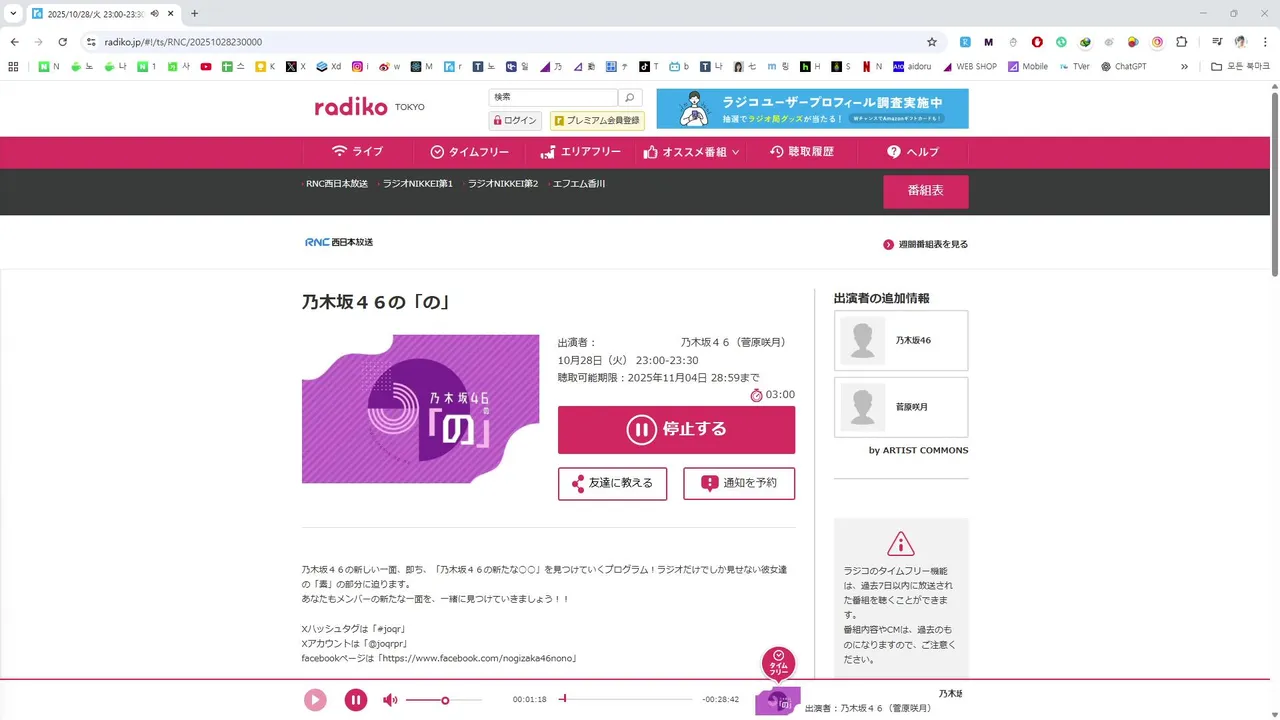Click the page vertical scrollbar

tap(1275, 185)
